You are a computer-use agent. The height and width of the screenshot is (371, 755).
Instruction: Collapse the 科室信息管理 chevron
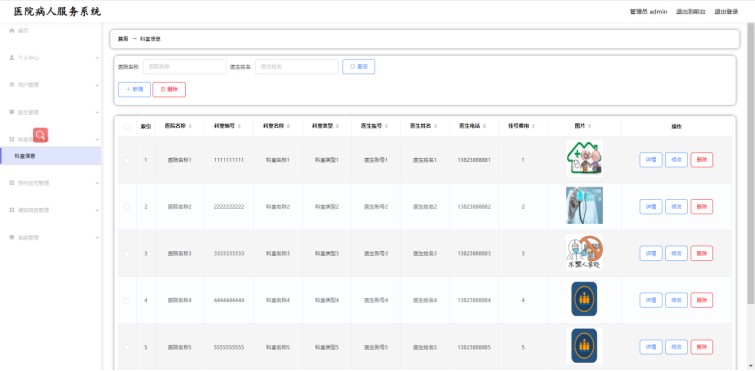(97, 140)
